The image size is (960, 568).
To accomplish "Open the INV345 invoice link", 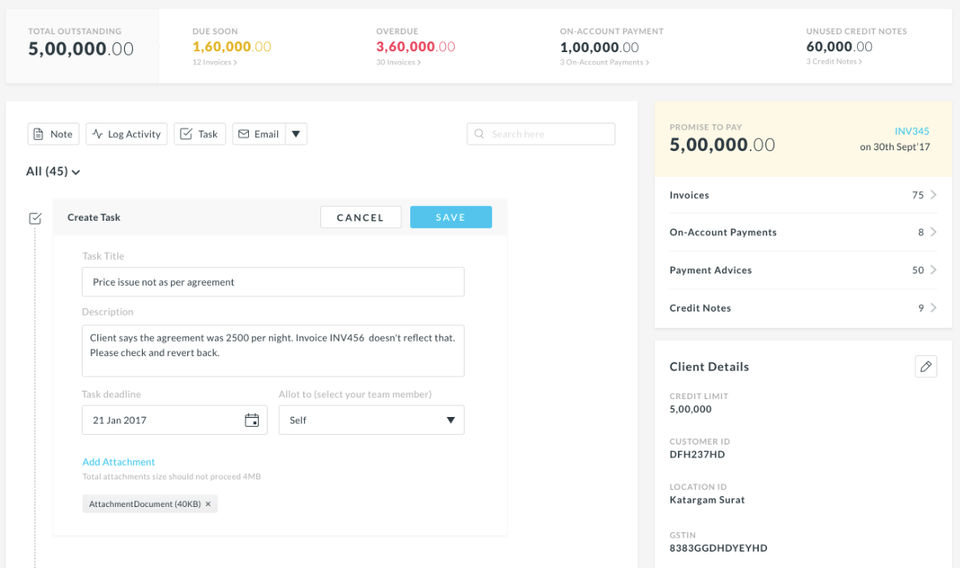I will point(912,131).
